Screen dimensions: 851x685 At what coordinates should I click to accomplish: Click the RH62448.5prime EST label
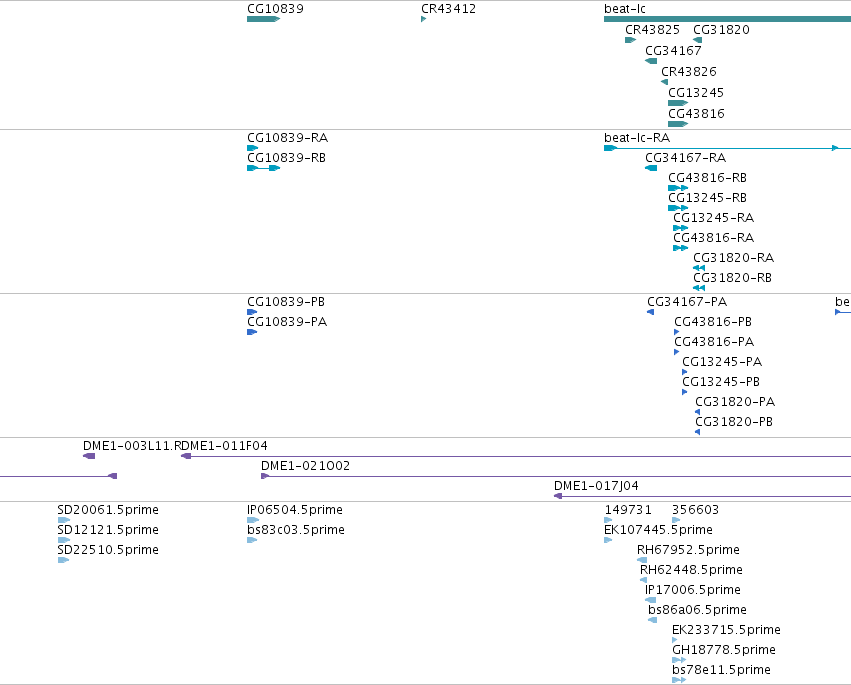point(691,570)
